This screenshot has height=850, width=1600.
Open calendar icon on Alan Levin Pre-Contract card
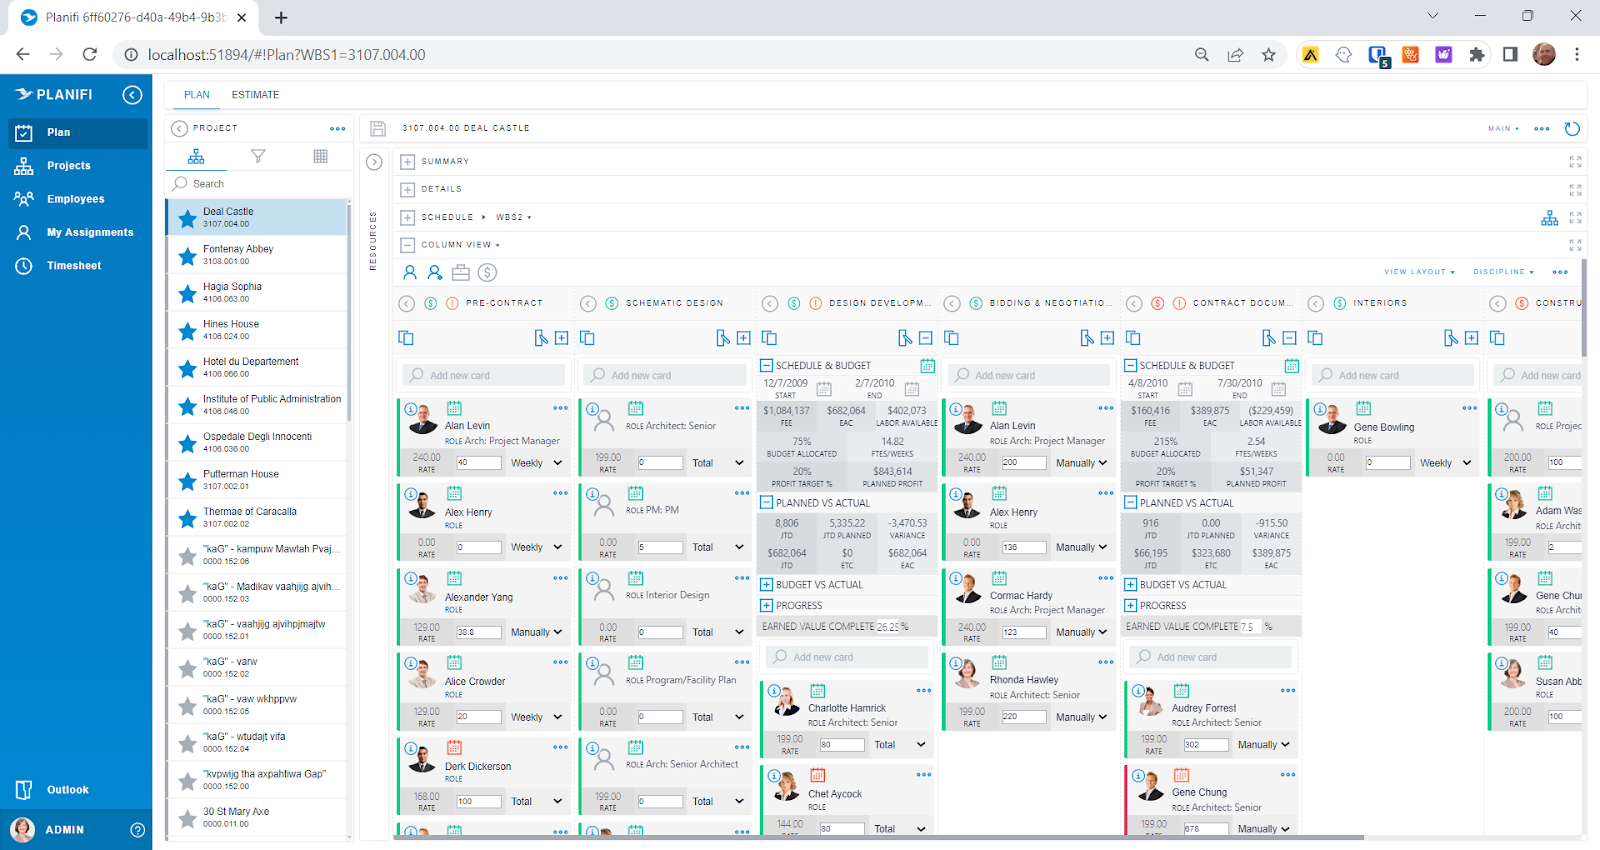[x=454, y=408]
